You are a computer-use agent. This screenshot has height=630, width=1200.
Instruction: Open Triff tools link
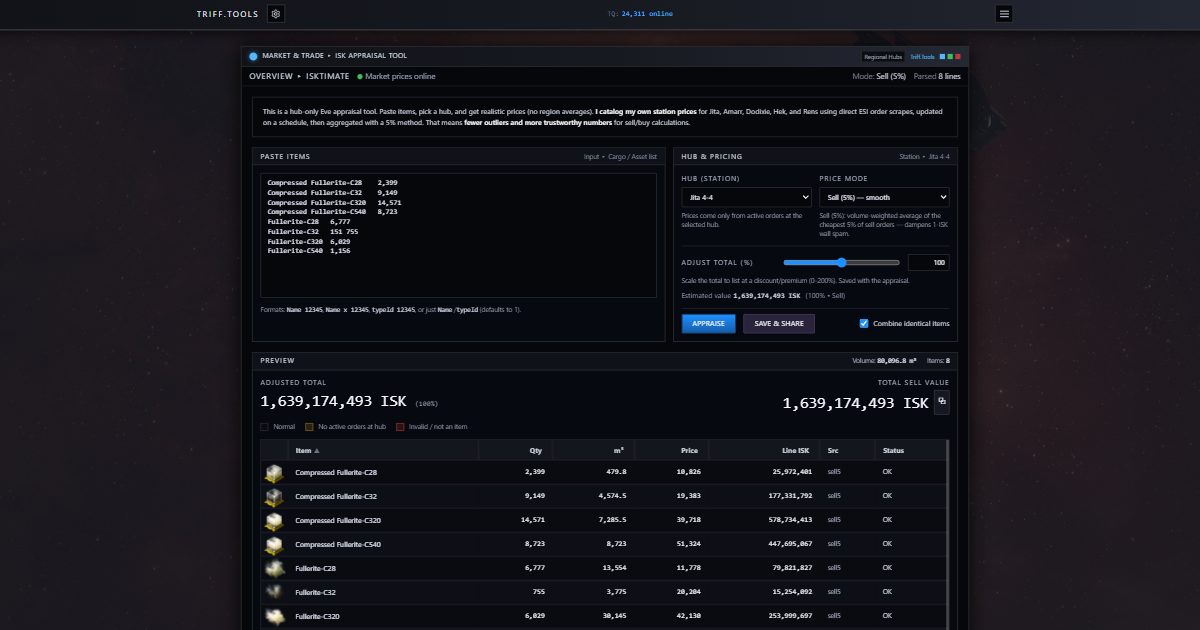coord(922,57)
